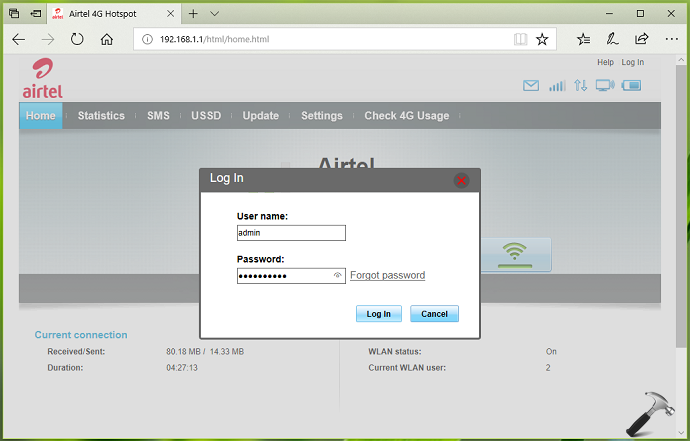Open tabs you've set aside icon

(x=14, y=14)
